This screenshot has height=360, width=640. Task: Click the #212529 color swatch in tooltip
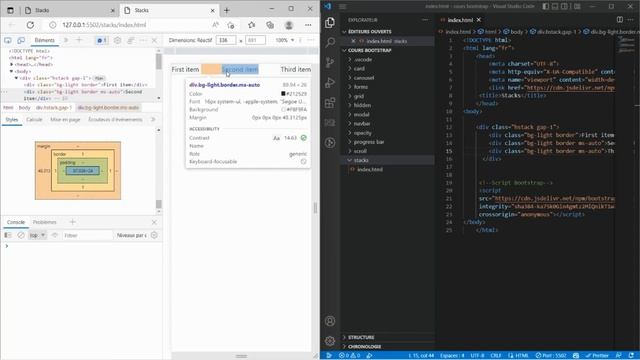pyautogui.click(x=283, y=93)
